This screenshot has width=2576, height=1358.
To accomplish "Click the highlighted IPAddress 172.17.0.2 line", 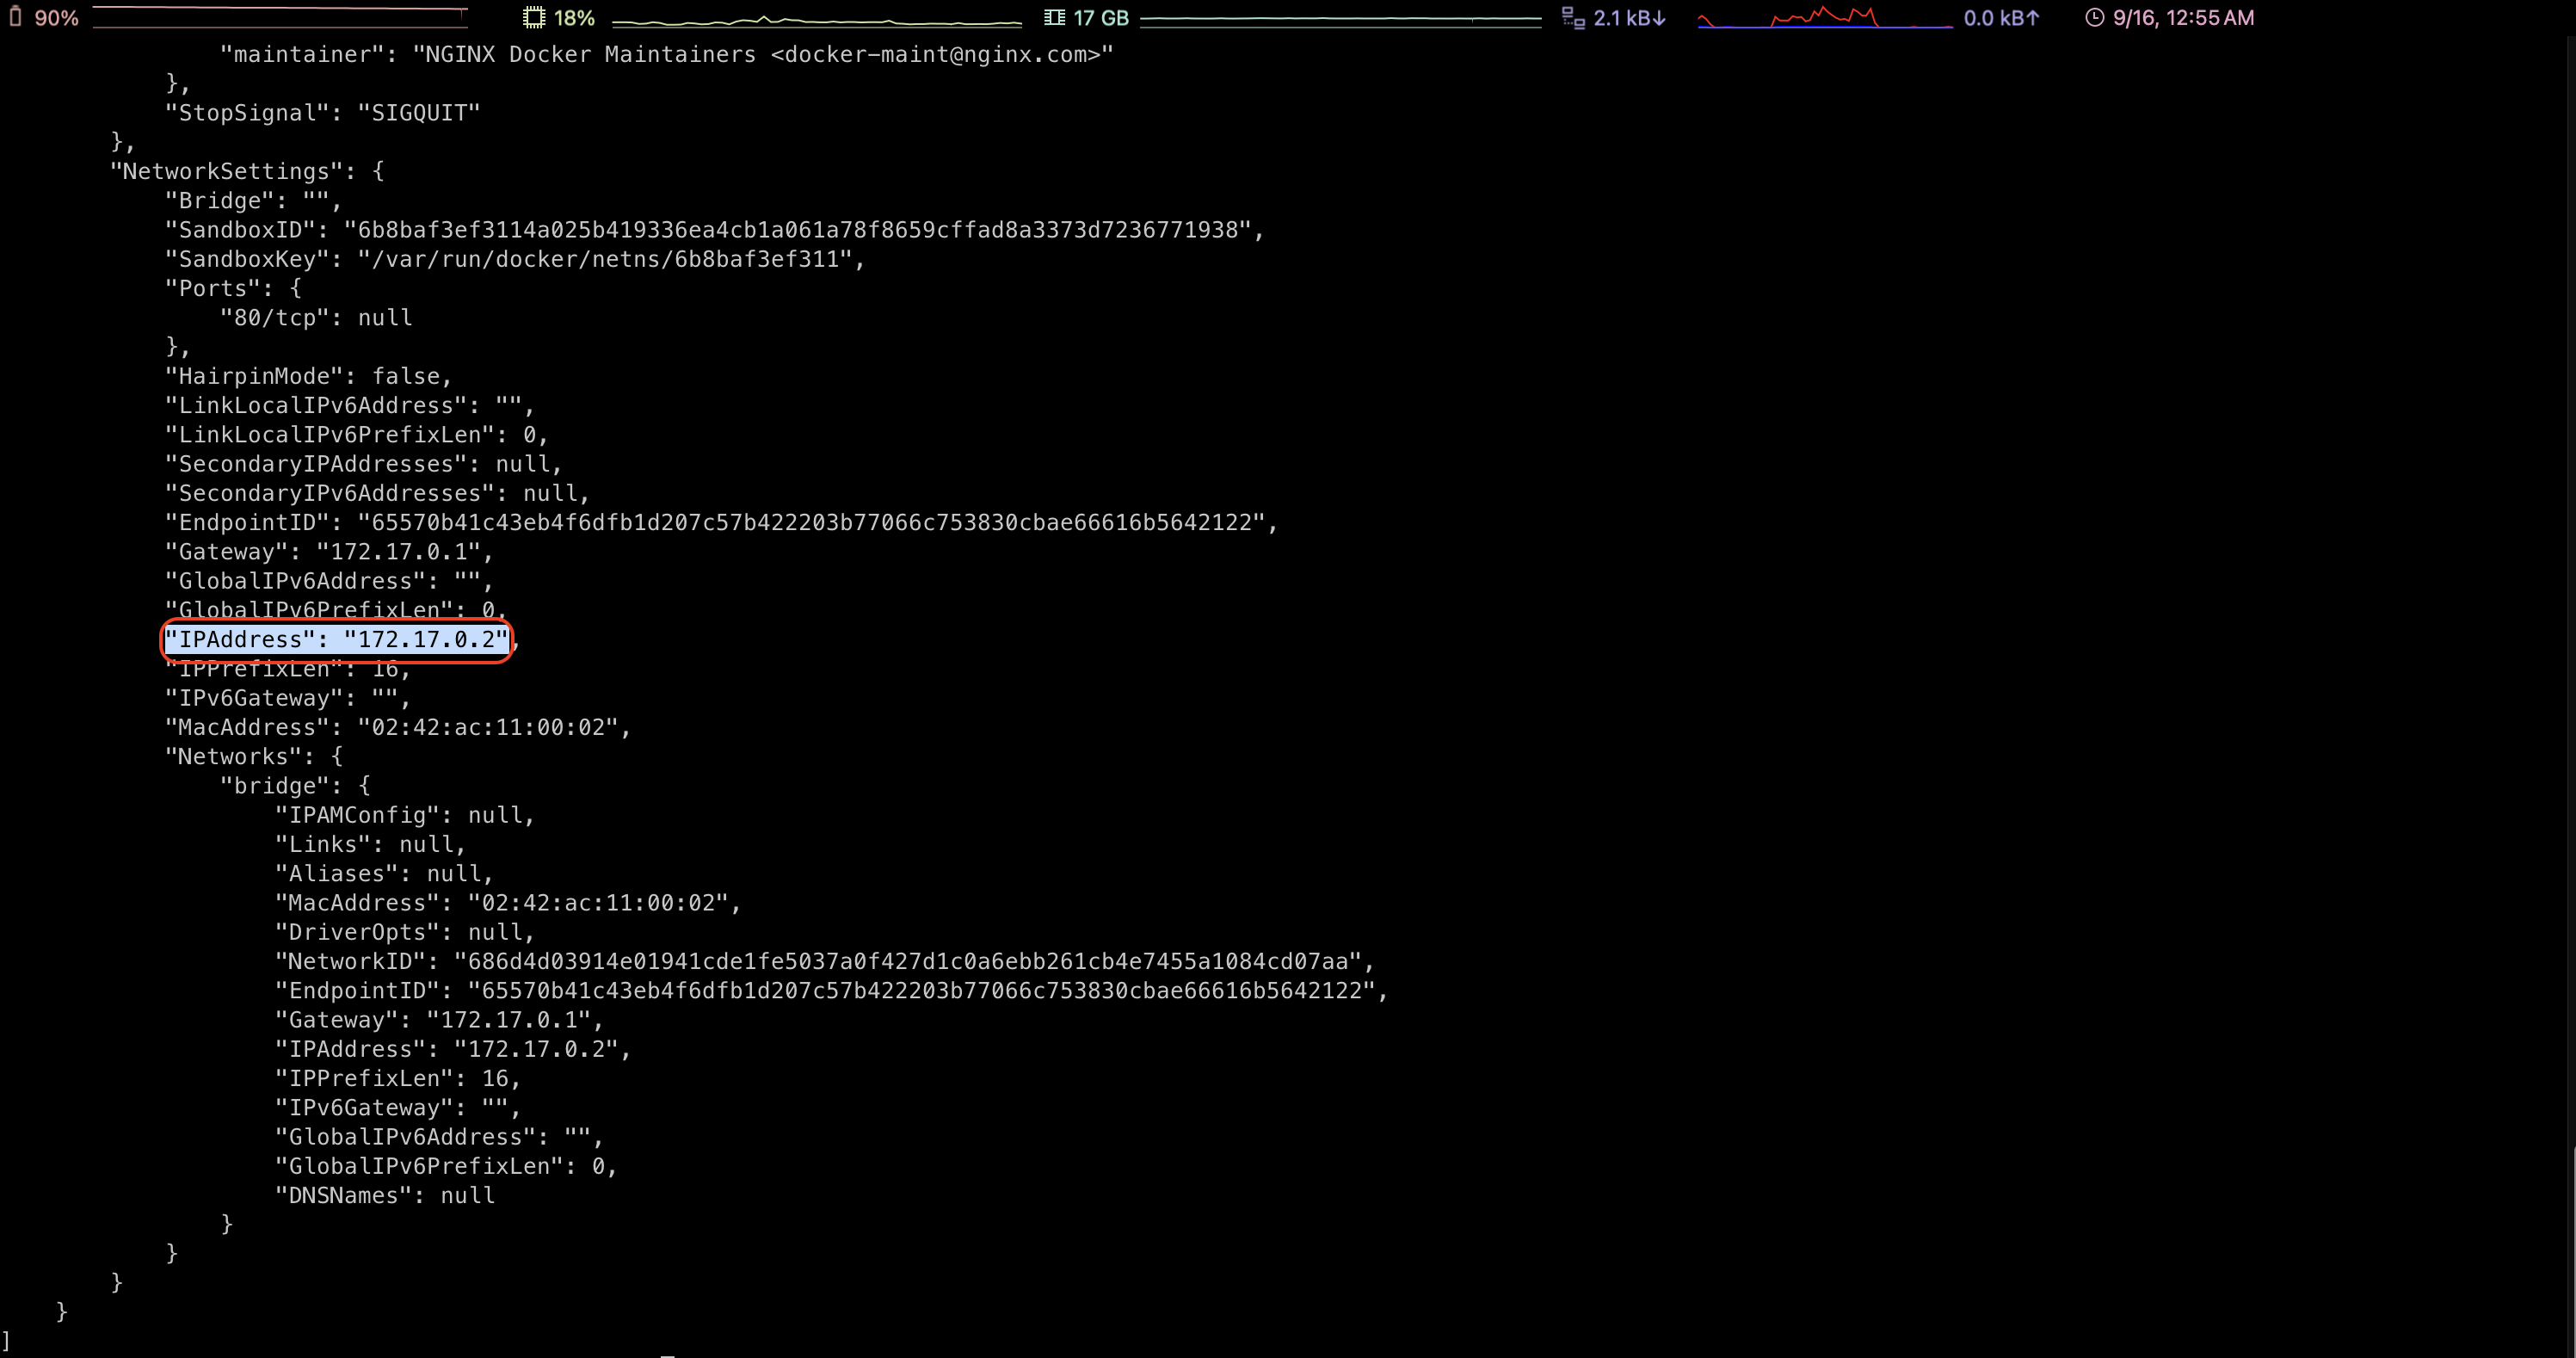I will click(x=336, y=640).
